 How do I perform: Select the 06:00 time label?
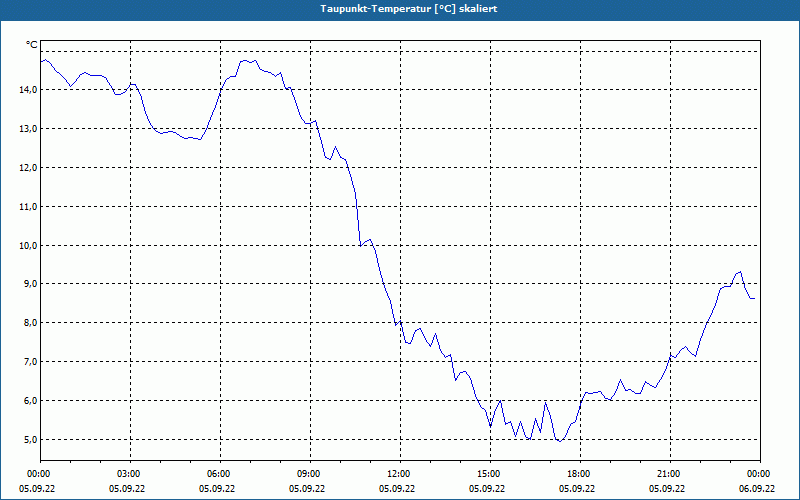pos(220,474)
